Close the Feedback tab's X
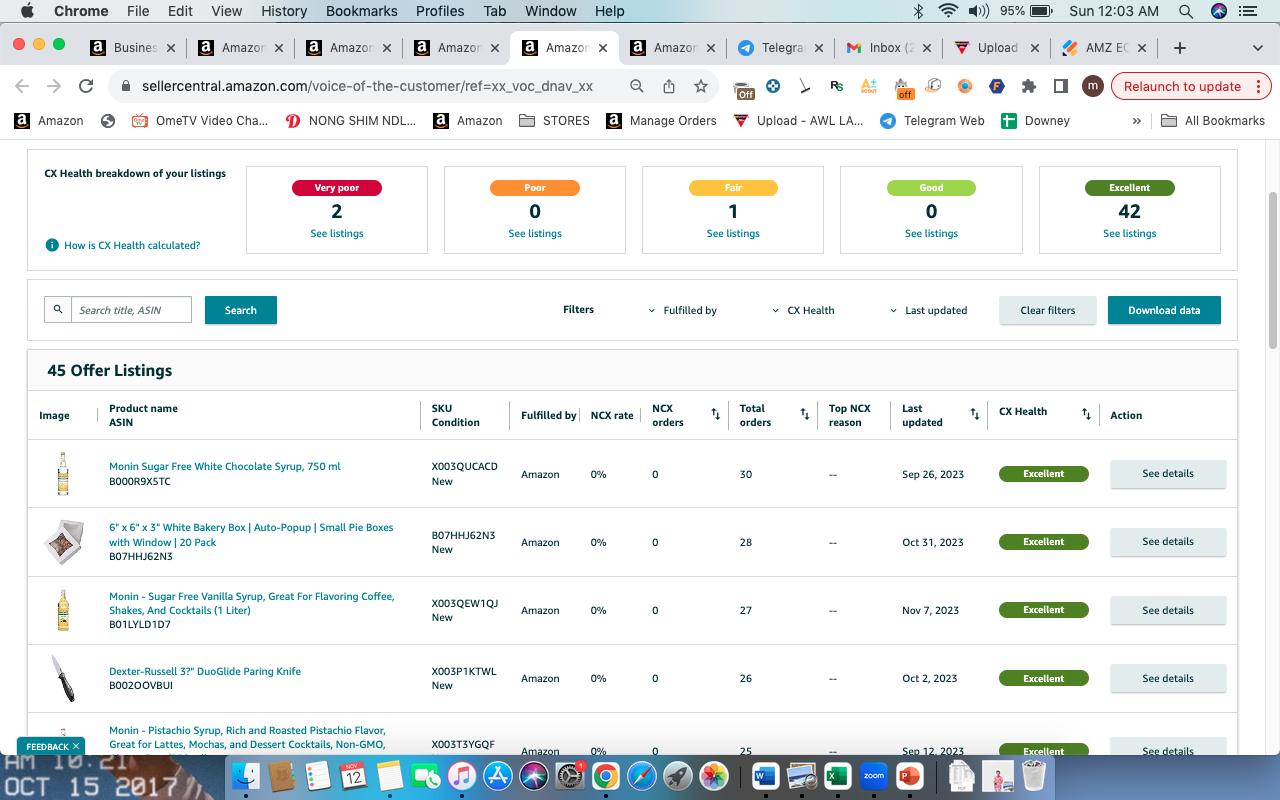Screen dimensions: 1280x800 [76, 746]
